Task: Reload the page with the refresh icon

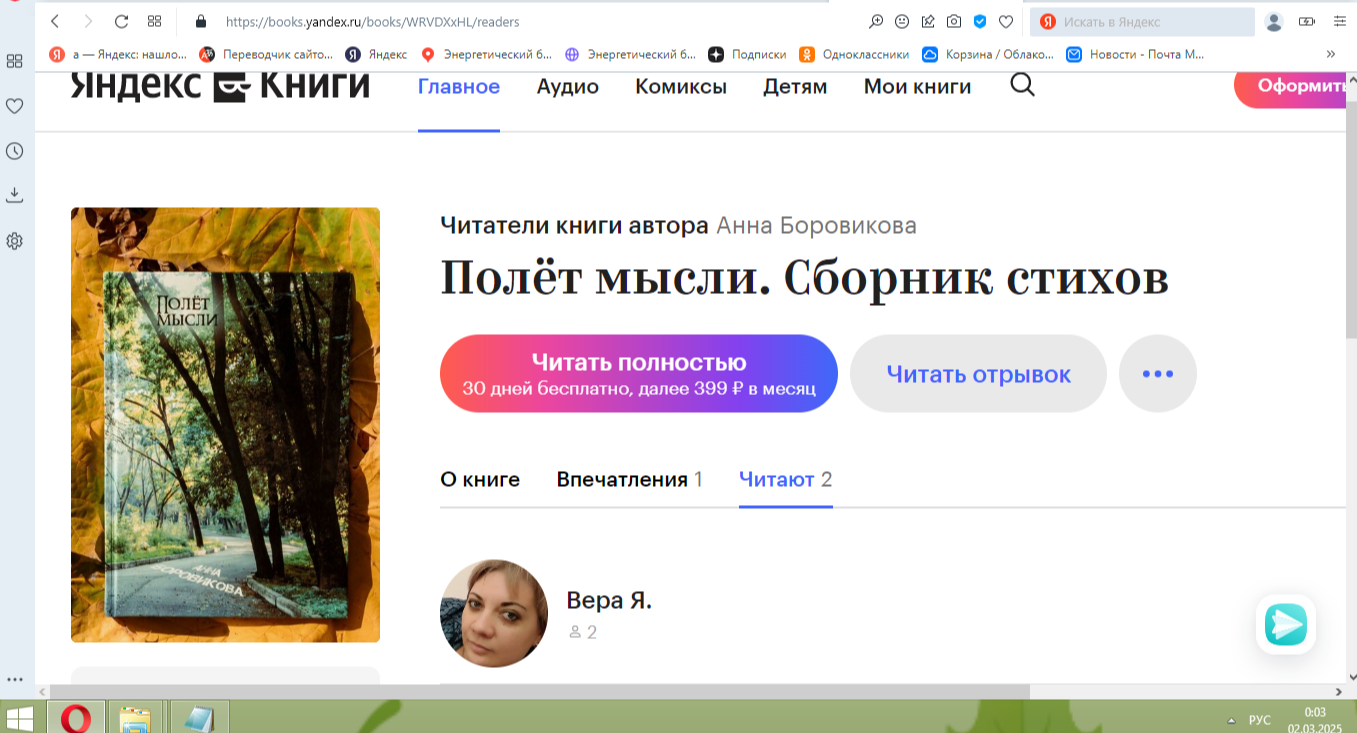Action: click(x=121, y=21)
